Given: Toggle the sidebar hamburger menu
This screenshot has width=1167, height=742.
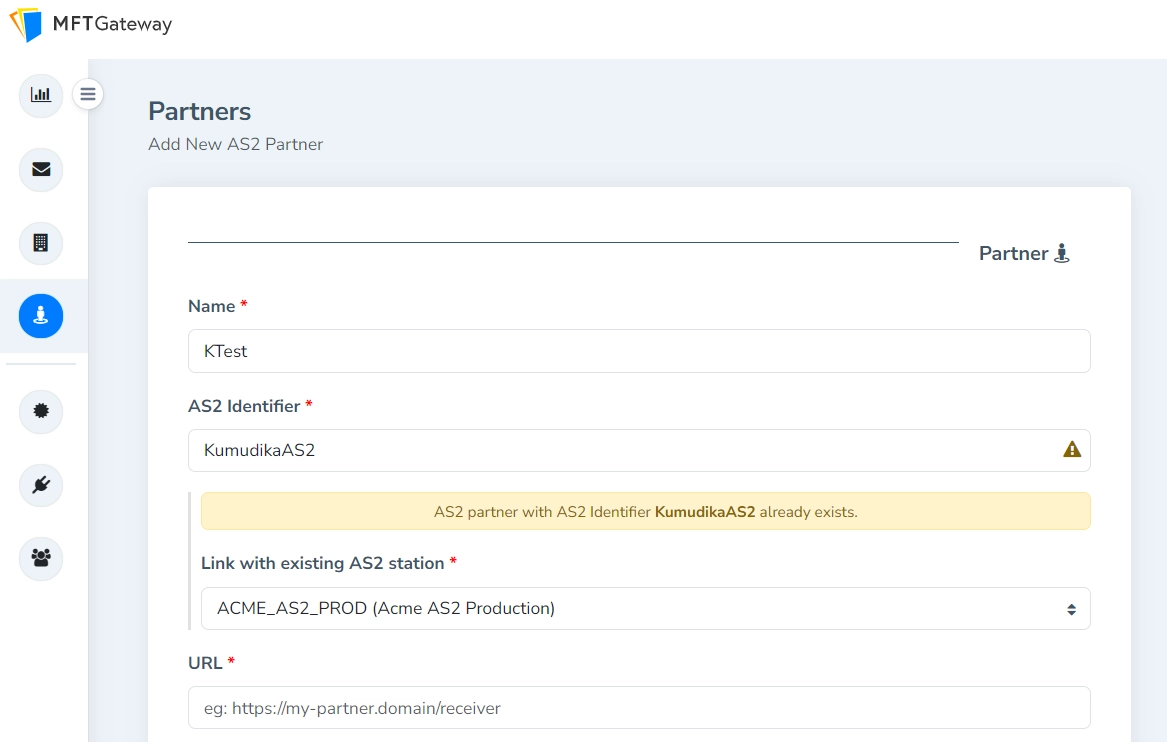Looking at the screenshot, I should [x=88, y=93].
